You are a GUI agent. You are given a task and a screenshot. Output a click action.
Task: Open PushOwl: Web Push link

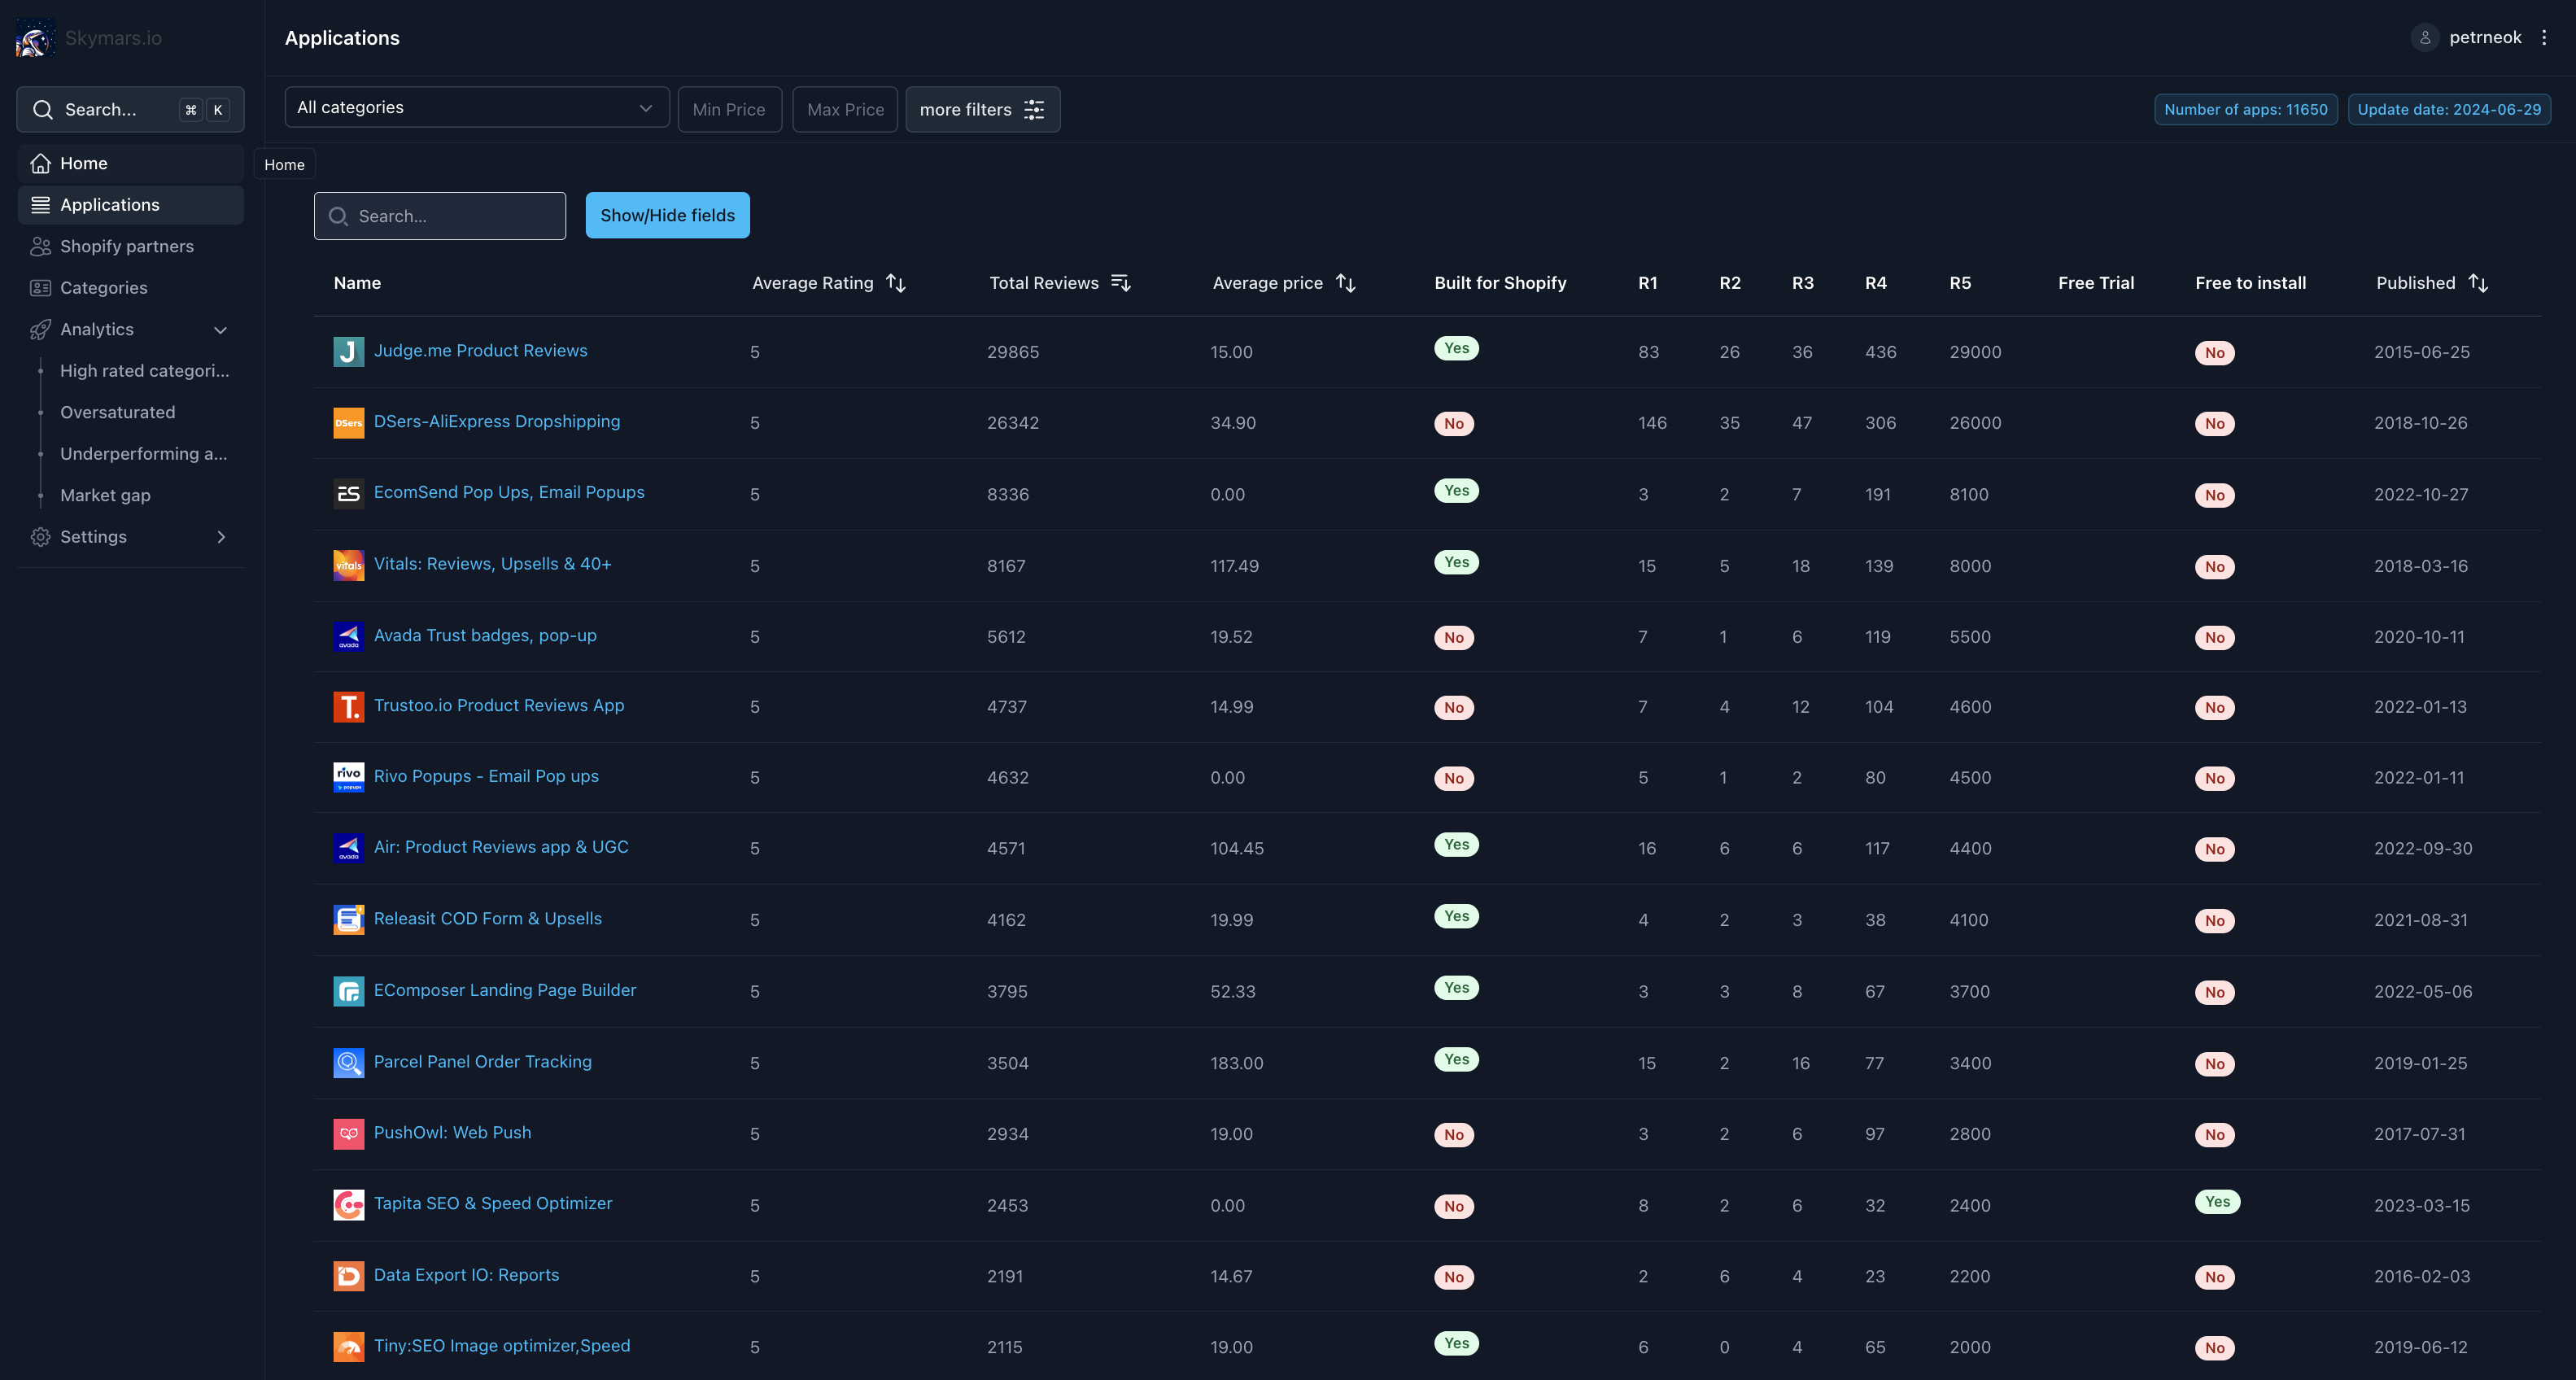pos(452,1133)
